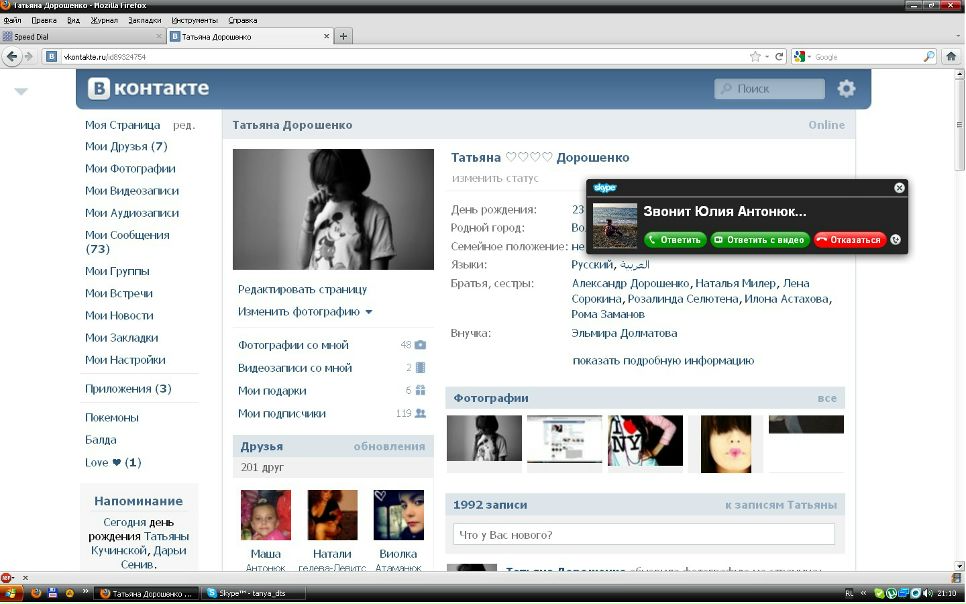Image resolution: width=966 pixels, height=604 pixels.
Task: Open the Закладки menu
Action: point(144,20)
